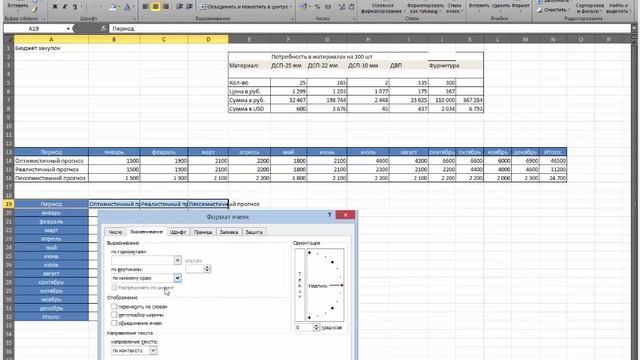640x360 pixels.
Task: Click the insert function fx icon
Action: (x=104, y=29)
